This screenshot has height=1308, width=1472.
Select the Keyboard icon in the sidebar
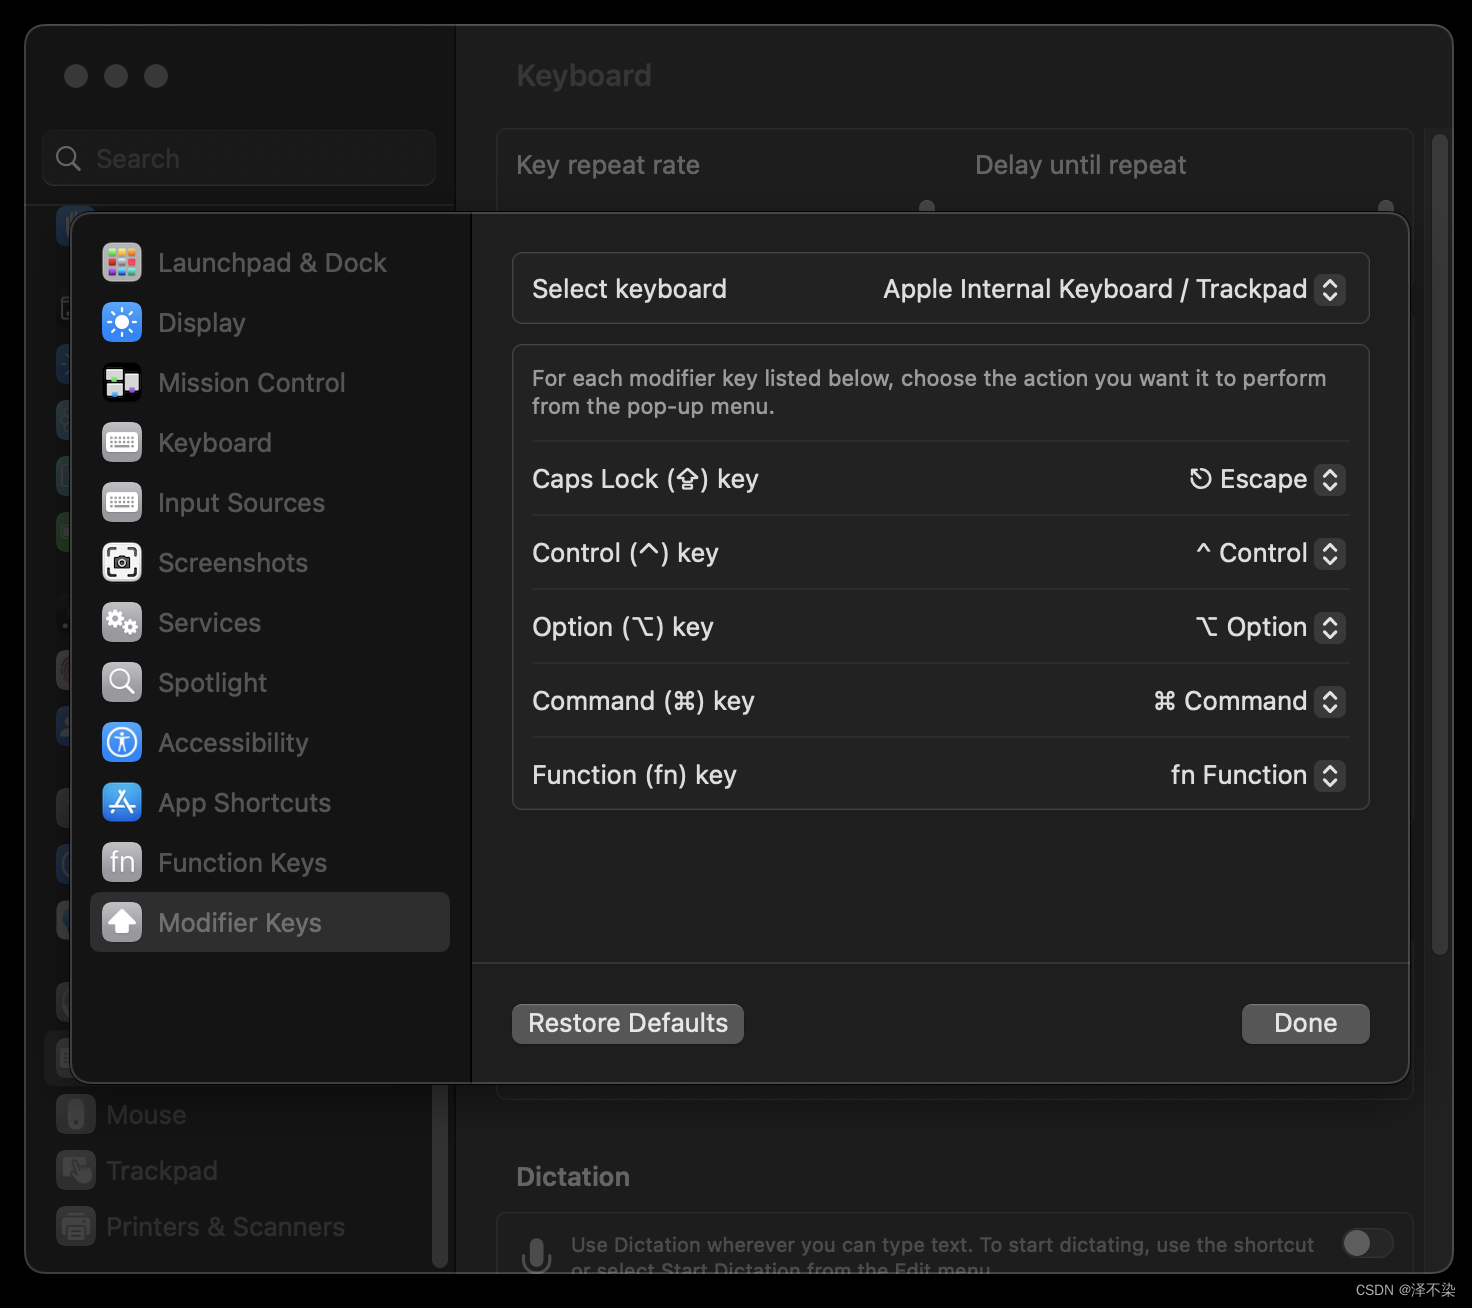click(121, 442)
